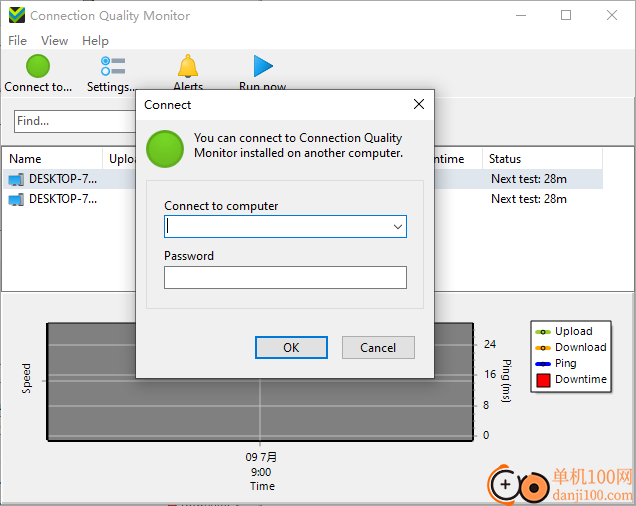Screen dimensions: 636x506
Task: Click the green Connect to... toolbar icon
Action: click(38, 66)
